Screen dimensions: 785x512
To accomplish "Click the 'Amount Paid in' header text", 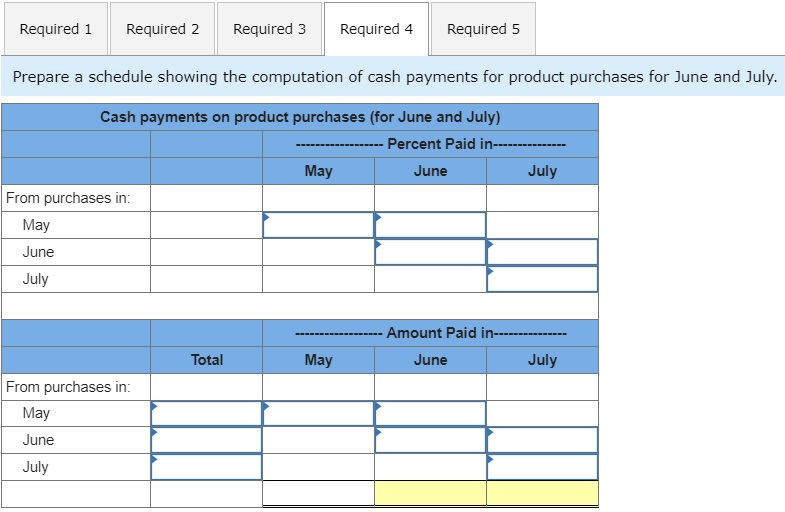I will (440, 333).
